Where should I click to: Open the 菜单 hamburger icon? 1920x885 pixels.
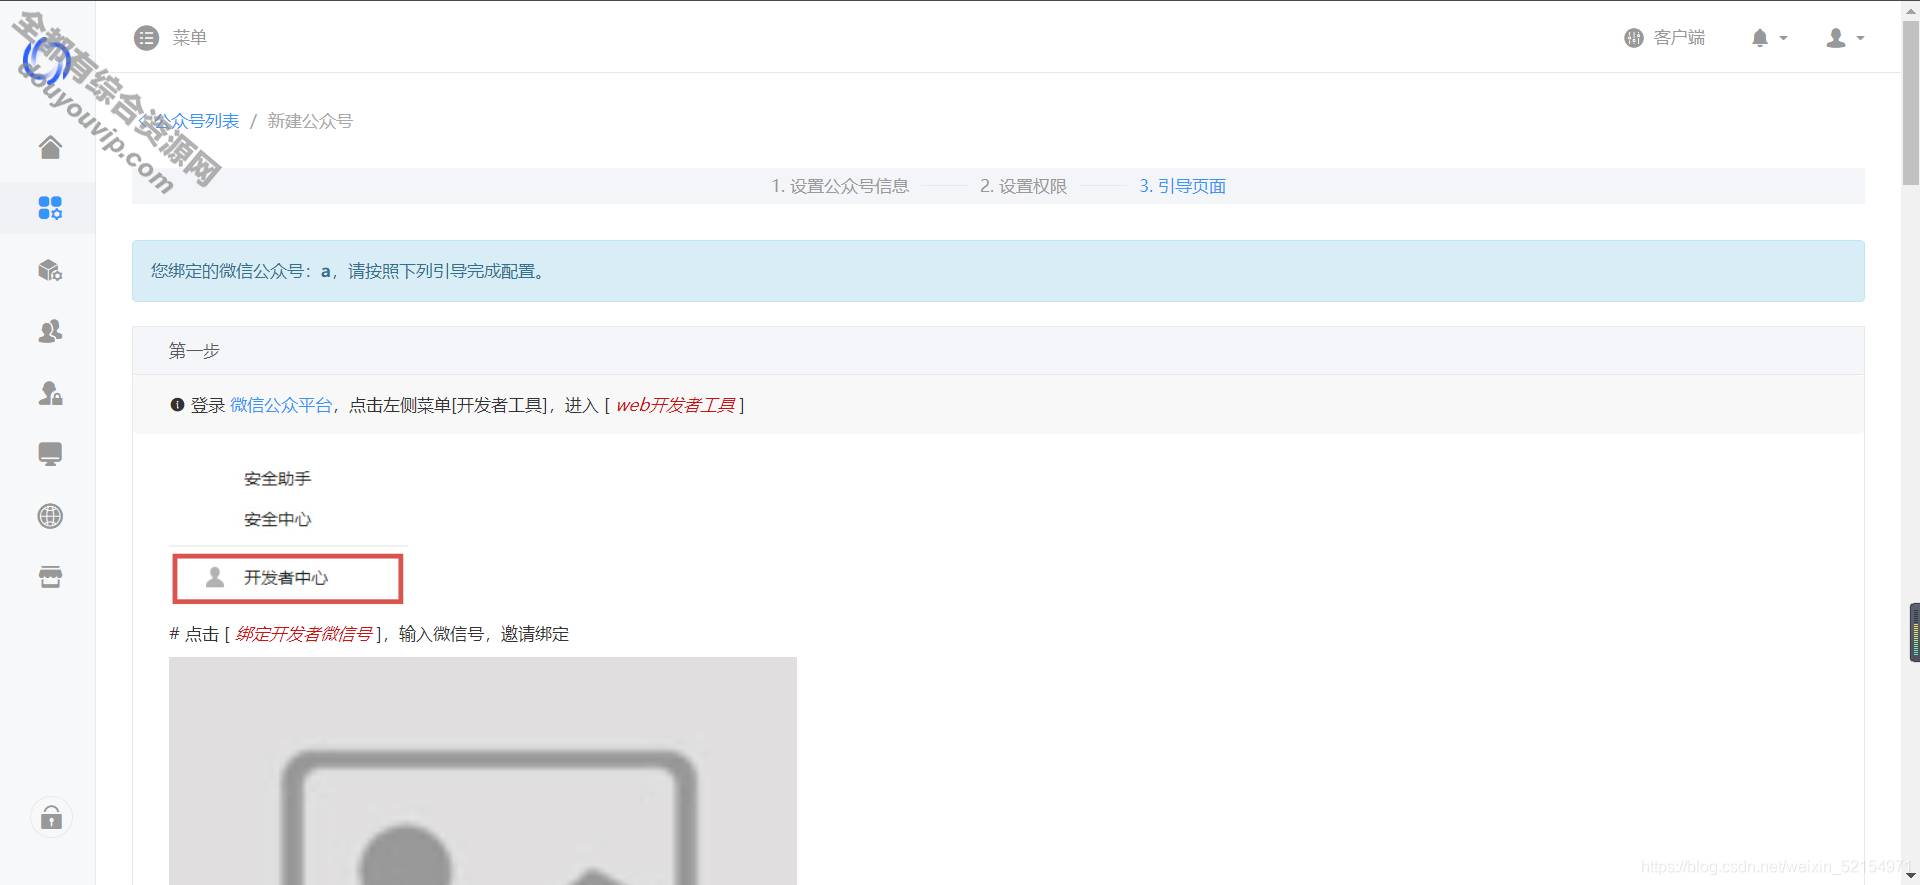point(146,38)
